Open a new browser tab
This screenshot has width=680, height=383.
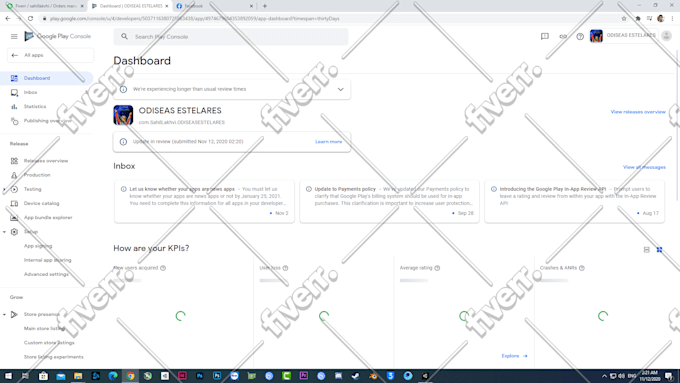tap(265, 6)
